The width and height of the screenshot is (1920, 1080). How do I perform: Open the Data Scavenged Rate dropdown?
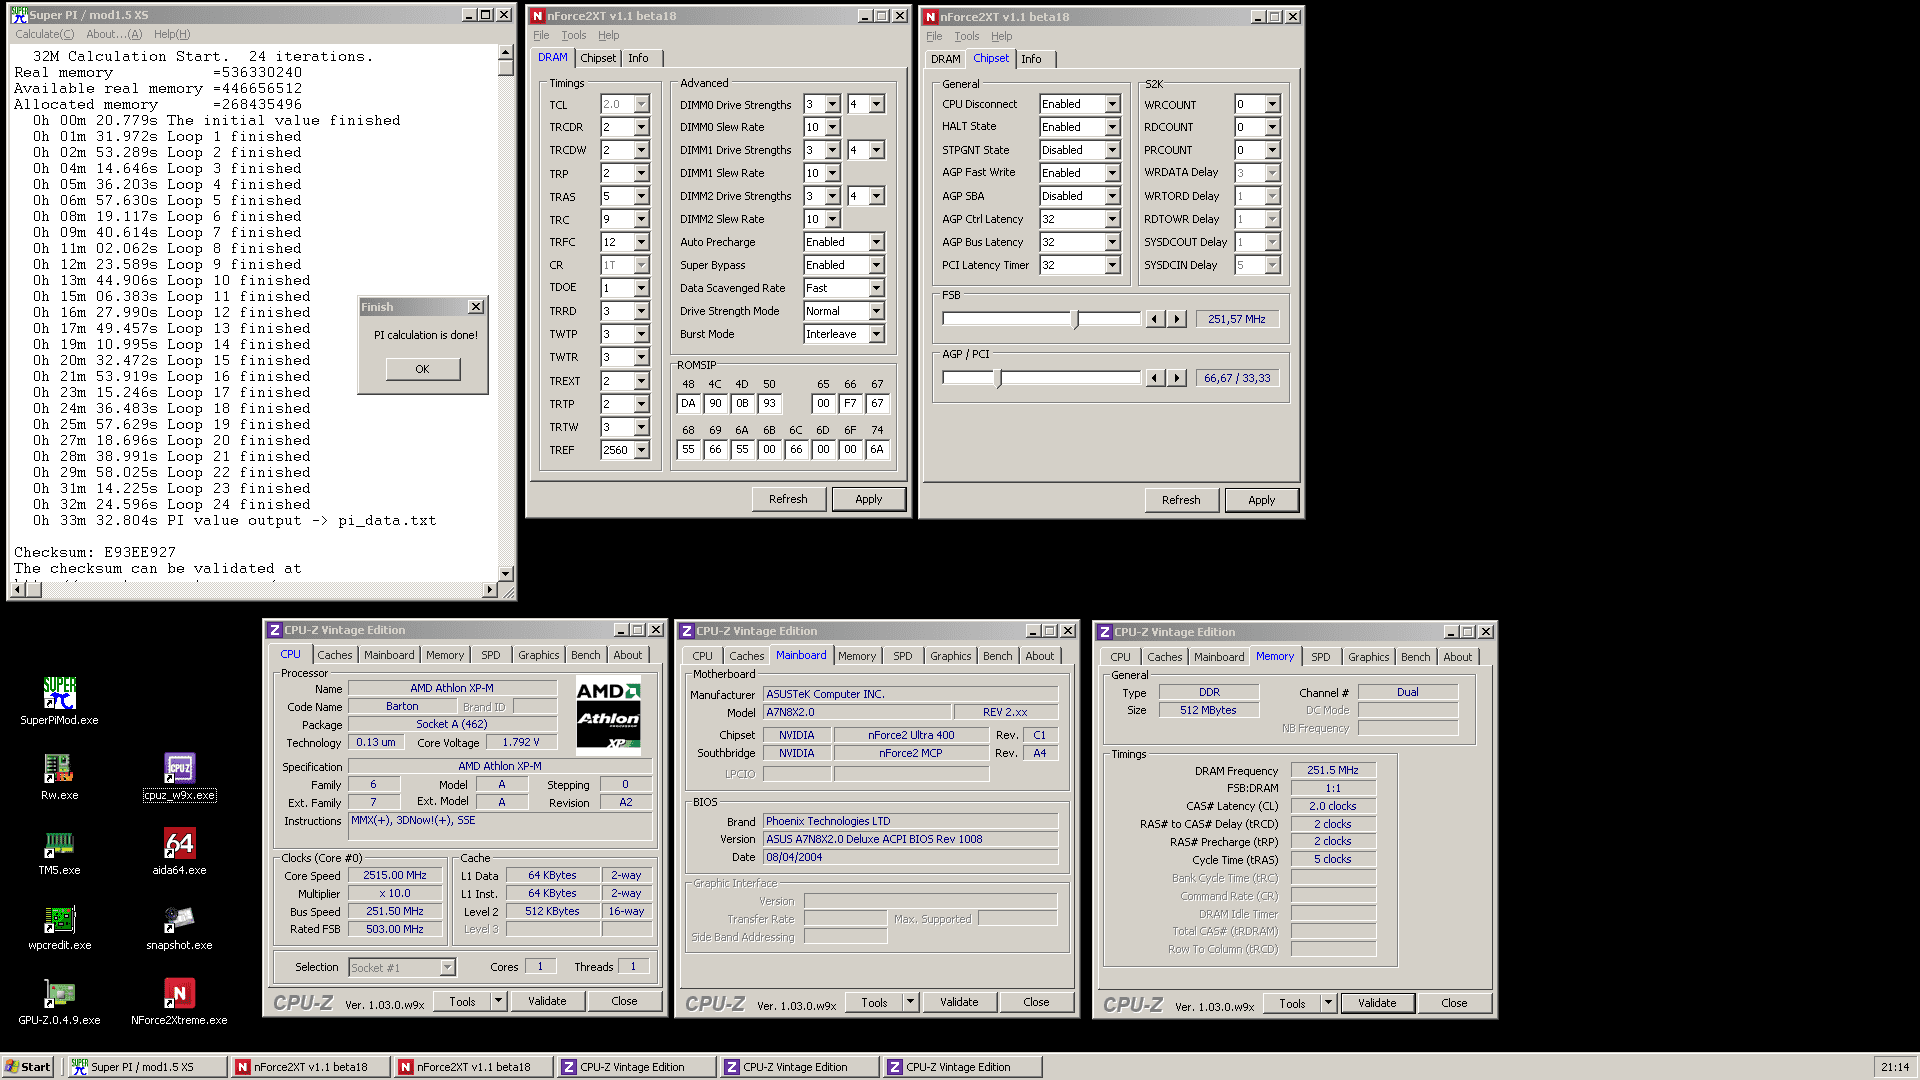[x=876, y=288]
